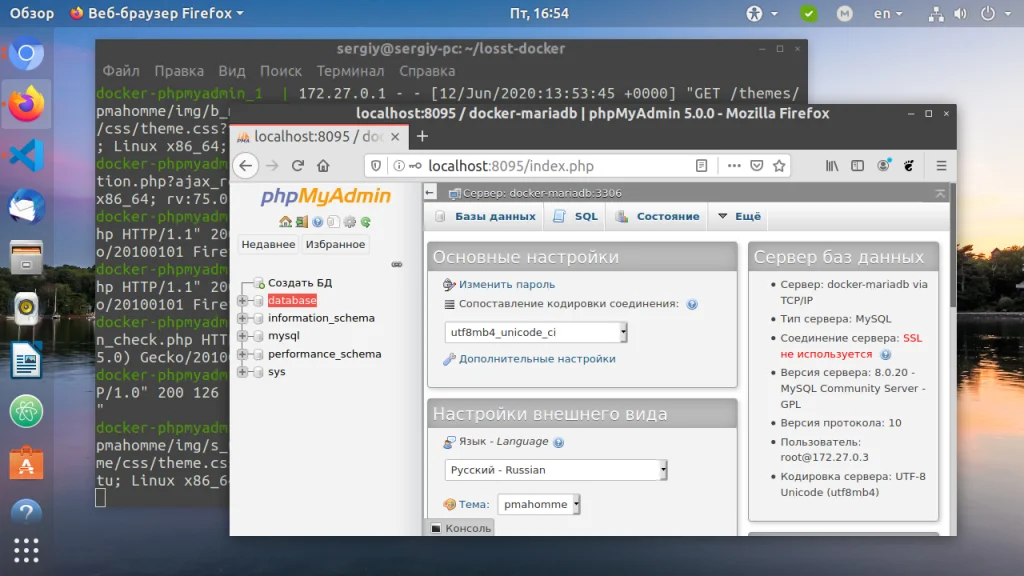The height and width of the screenshot is (576, 1024).
Task: Click page vertical scrollbar in Firefox
Action: tap(953, 246)
